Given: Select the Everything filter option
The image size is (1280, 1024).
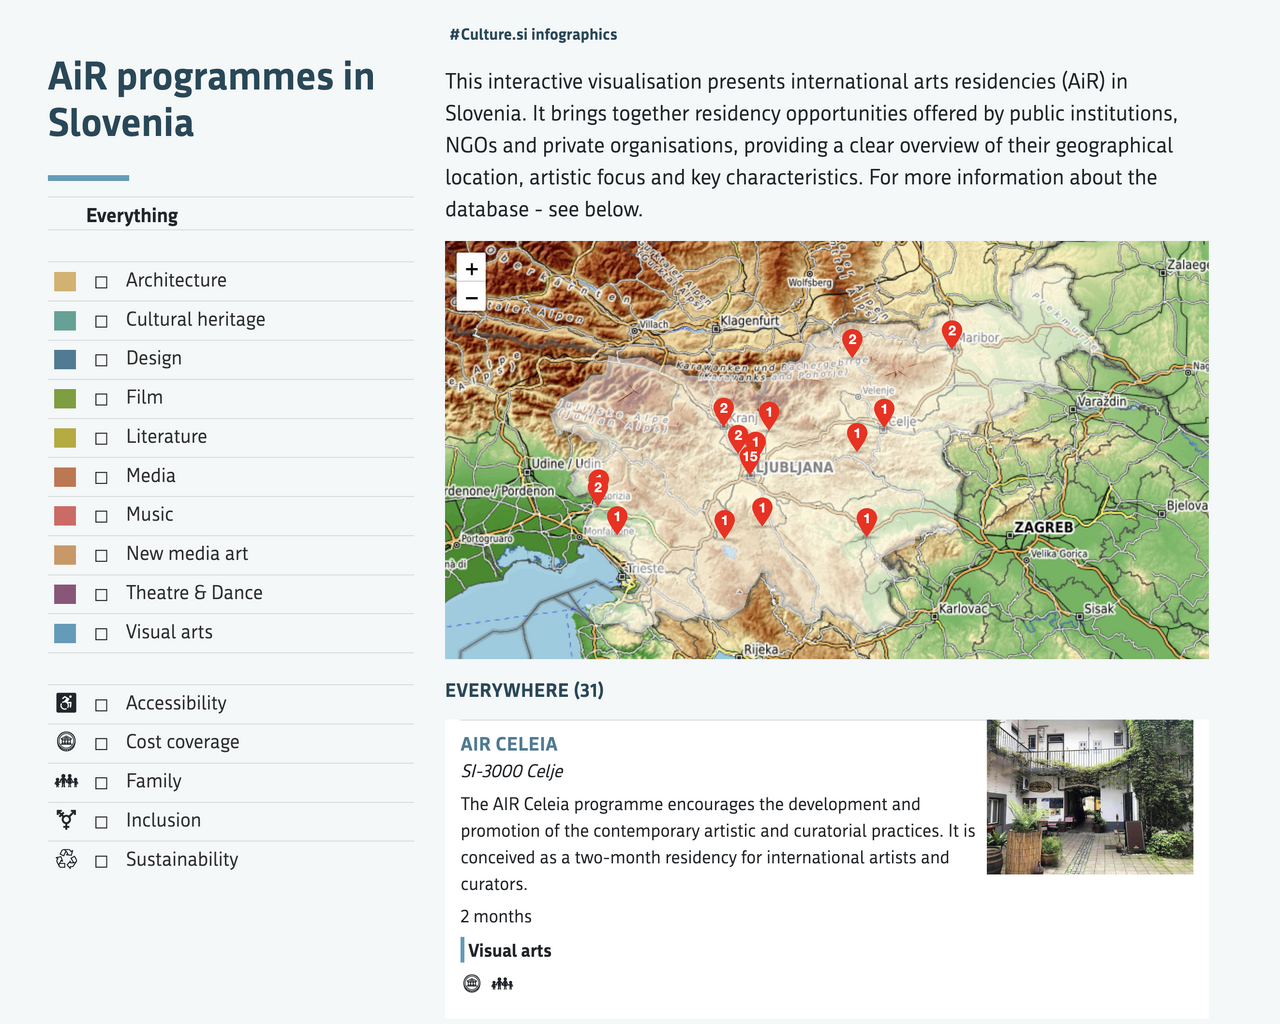Looking at the screenshot, I should [132, 215].
